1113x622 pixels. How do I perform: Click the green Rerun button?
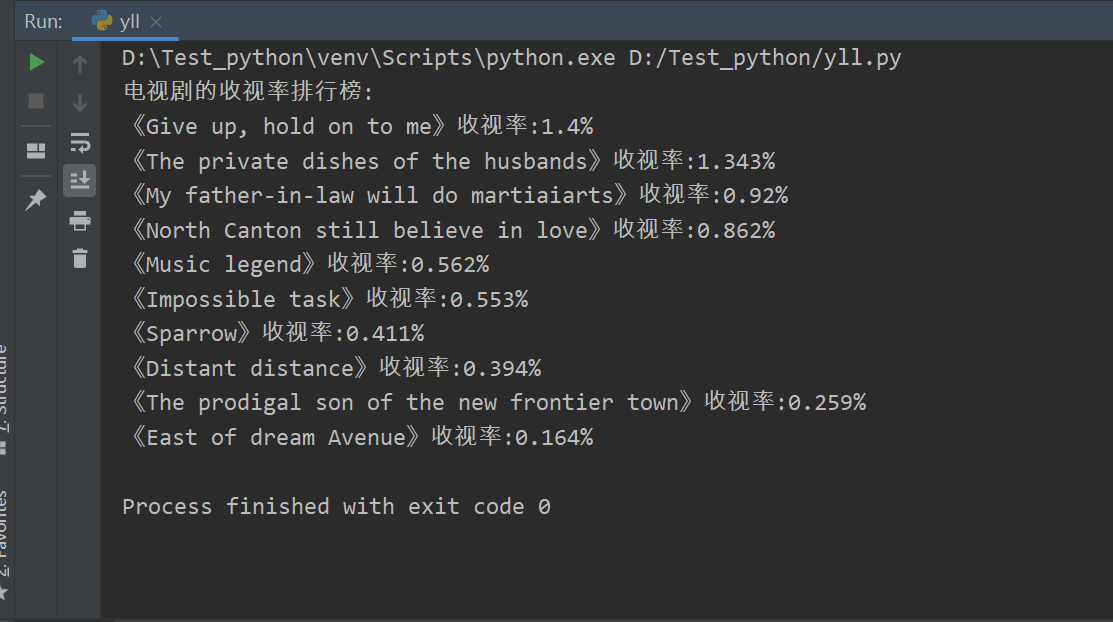click(x=36, y=62)
